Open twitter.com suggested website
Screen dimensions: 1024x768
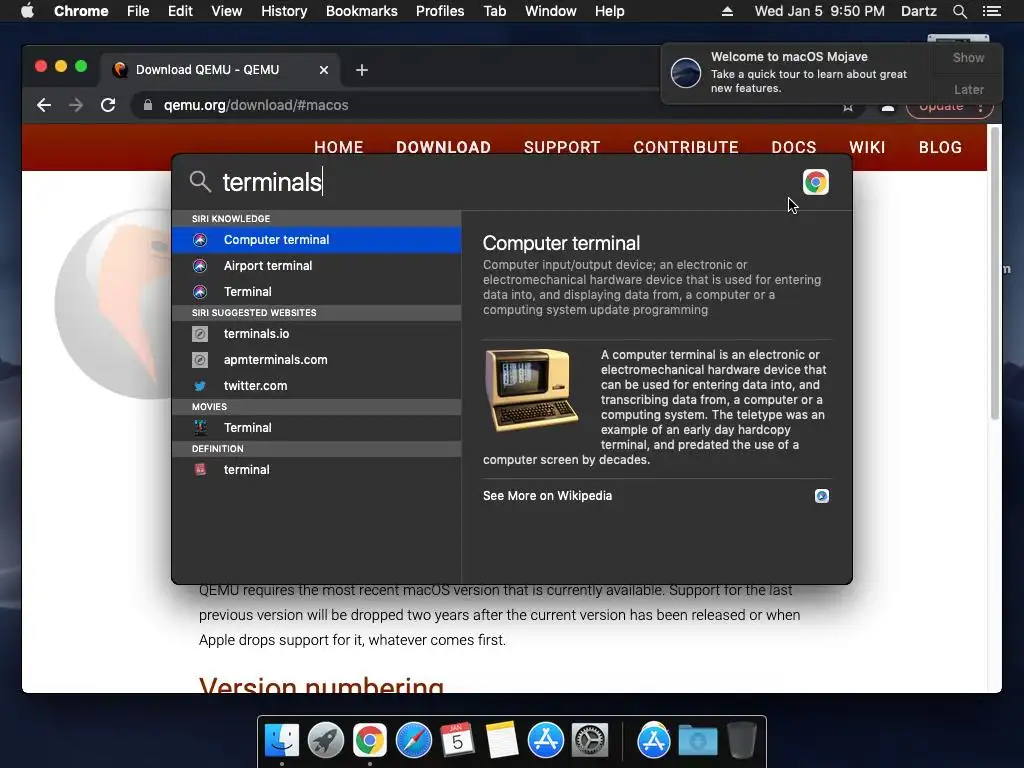(317, 386)
